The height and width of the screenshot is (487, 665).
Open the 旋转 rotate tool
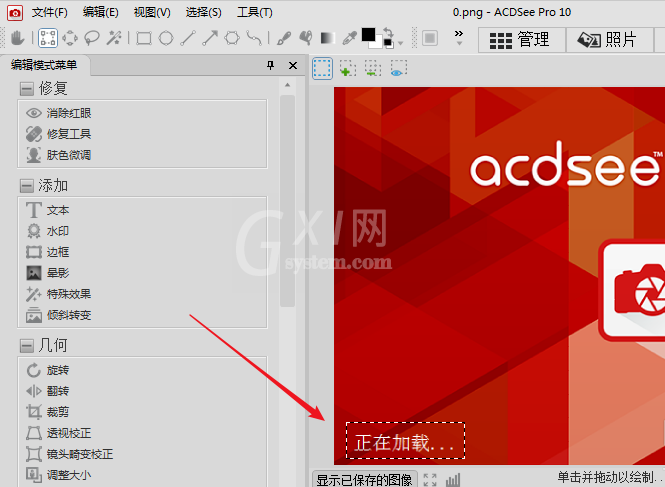tap(48, 370)
